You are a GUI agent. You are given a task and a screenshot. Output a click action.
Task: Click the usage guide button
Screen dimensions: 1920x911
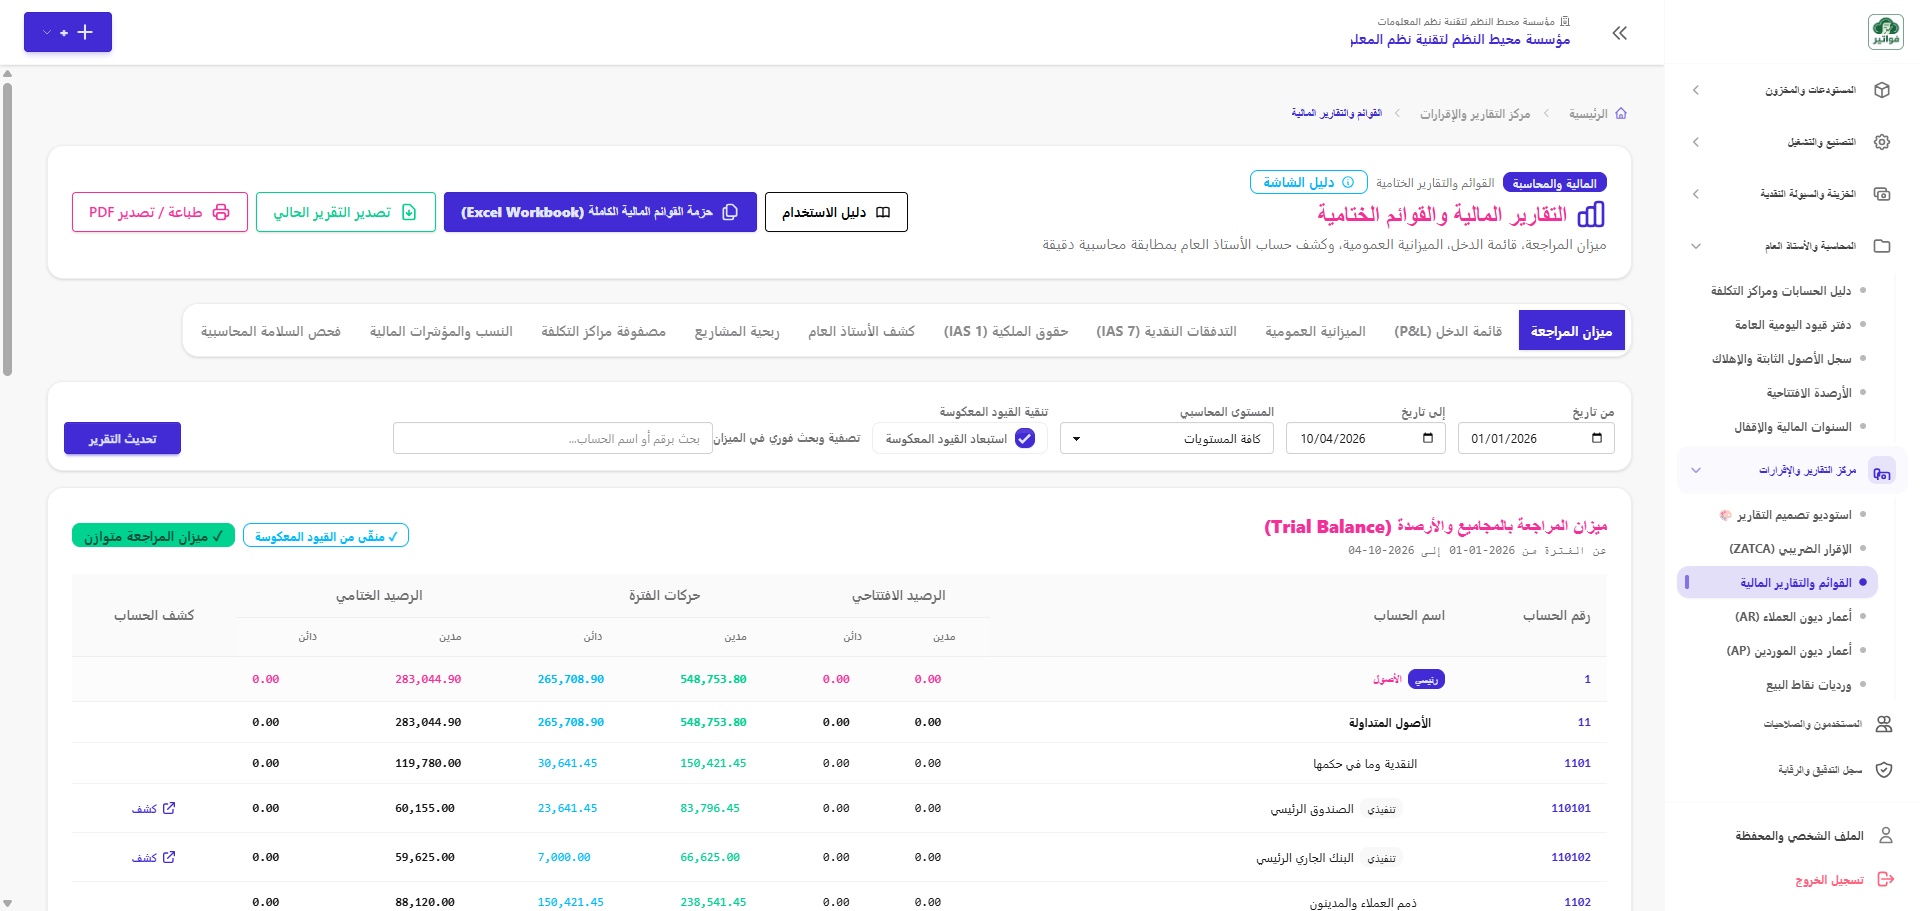click(x=836, y=212)
